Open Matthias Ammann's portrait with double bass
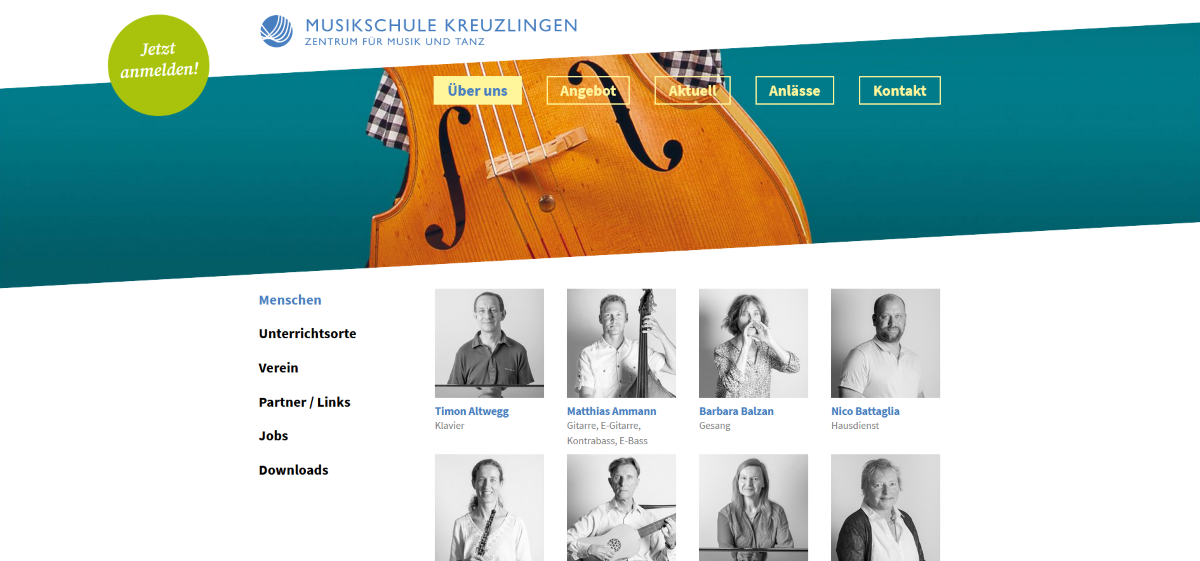1200x561 pixels. (621, 343)
